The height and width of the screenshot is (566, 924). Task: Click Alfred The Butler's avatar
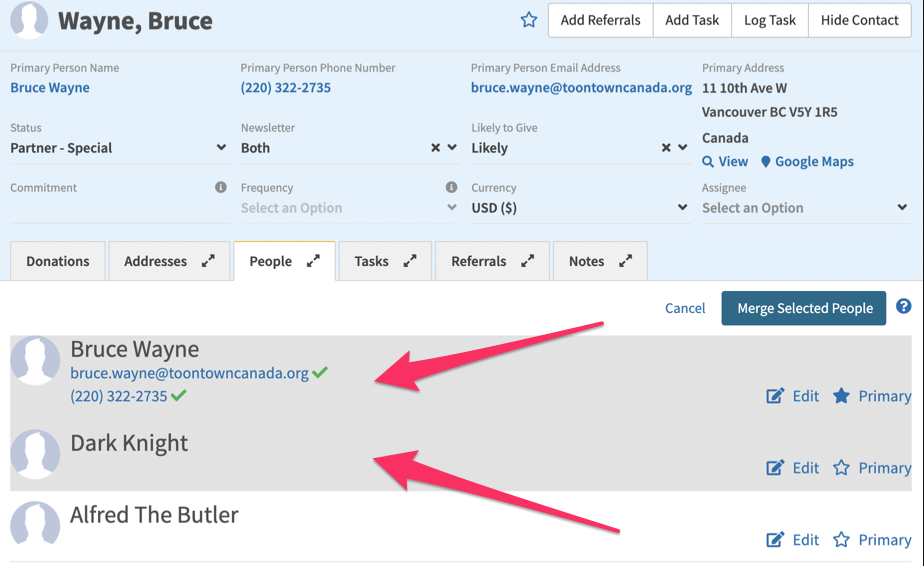point(35,523)
